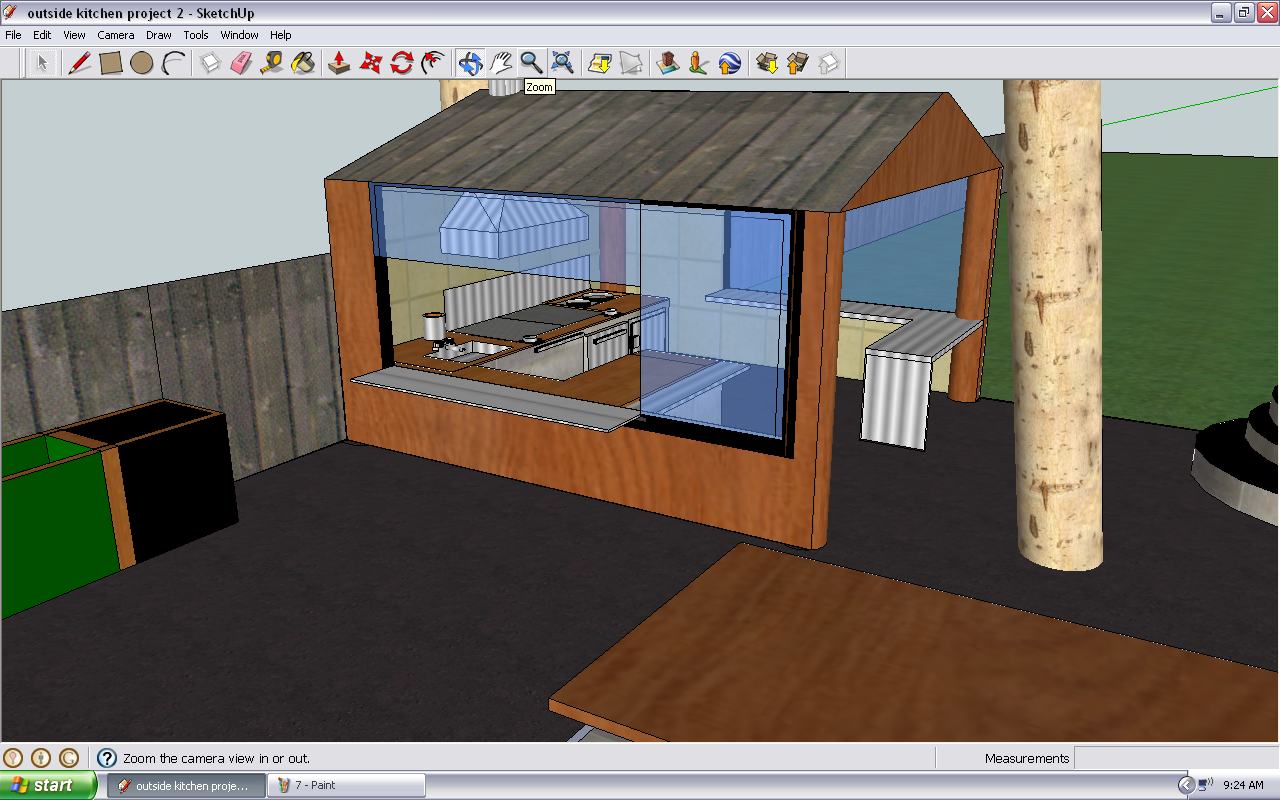Click the globe with arrow toolbar icon

730,63
